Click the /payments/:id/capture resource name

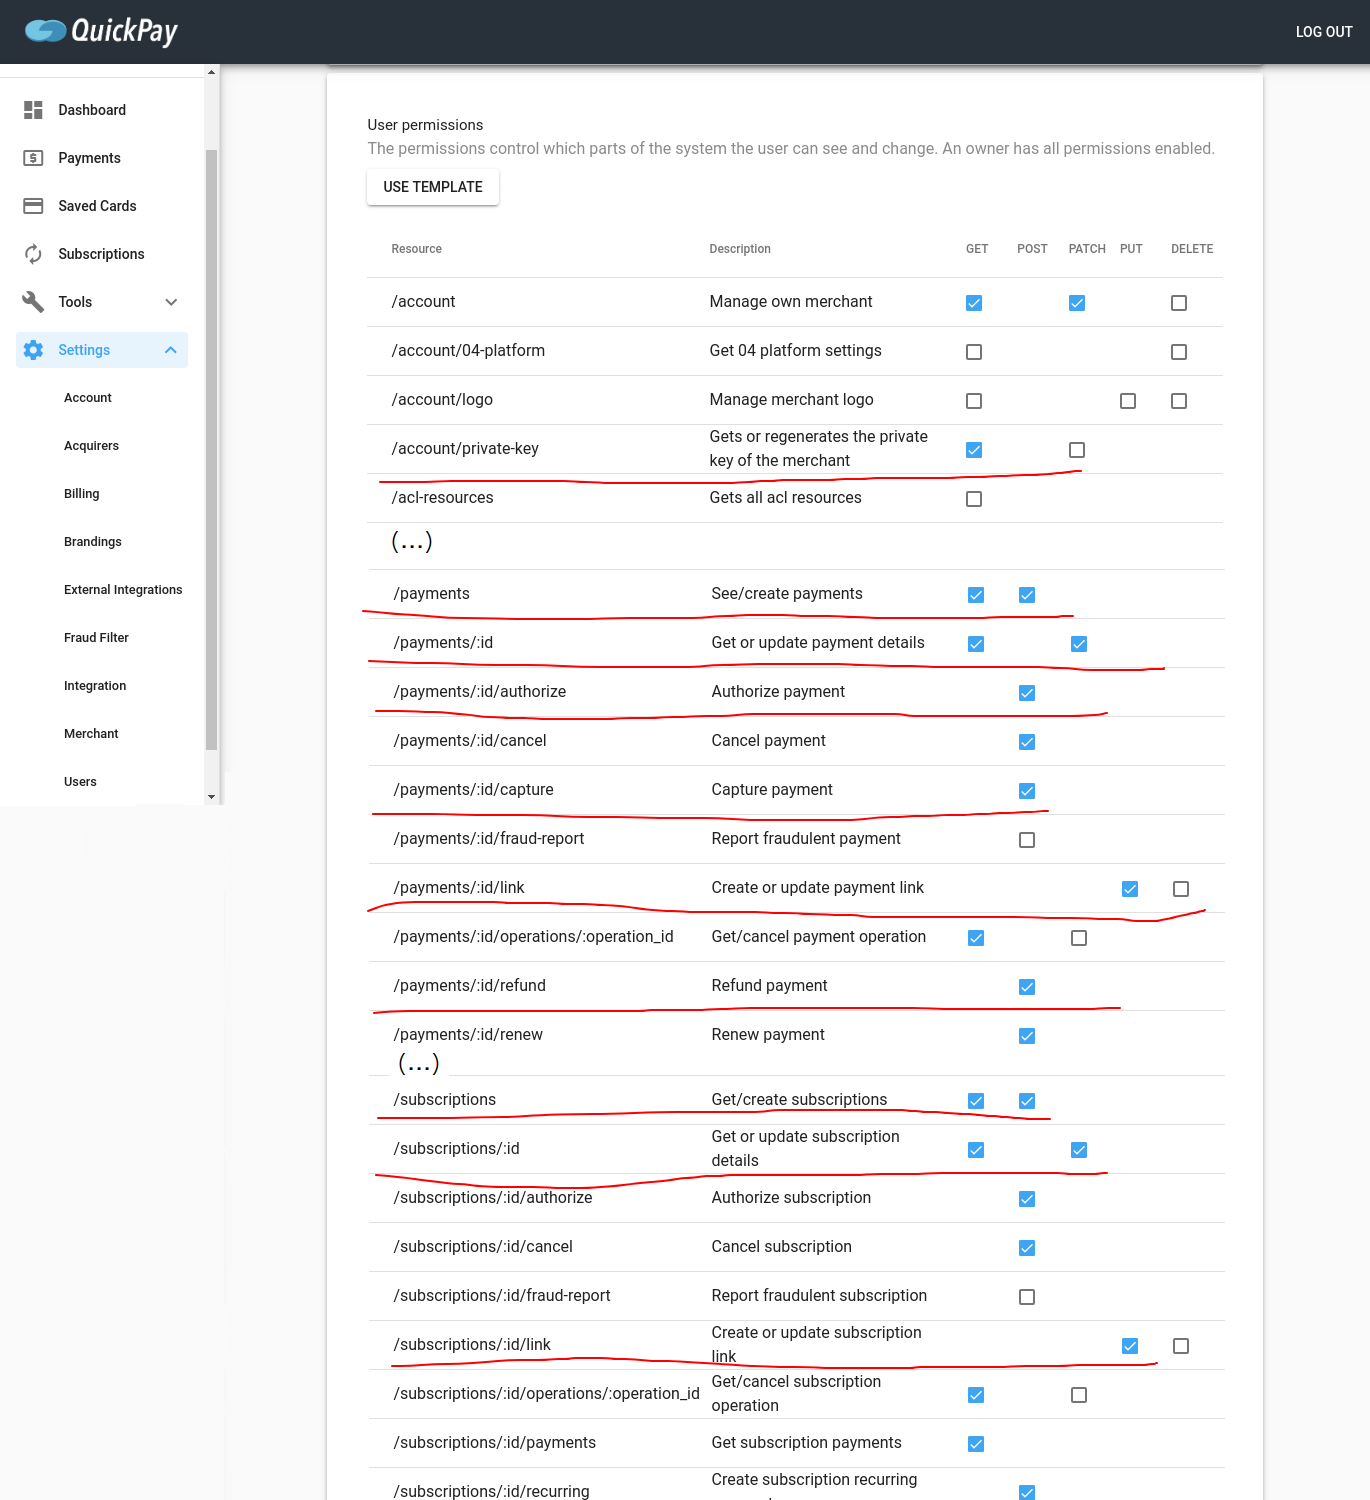click(x=473, y=790)
